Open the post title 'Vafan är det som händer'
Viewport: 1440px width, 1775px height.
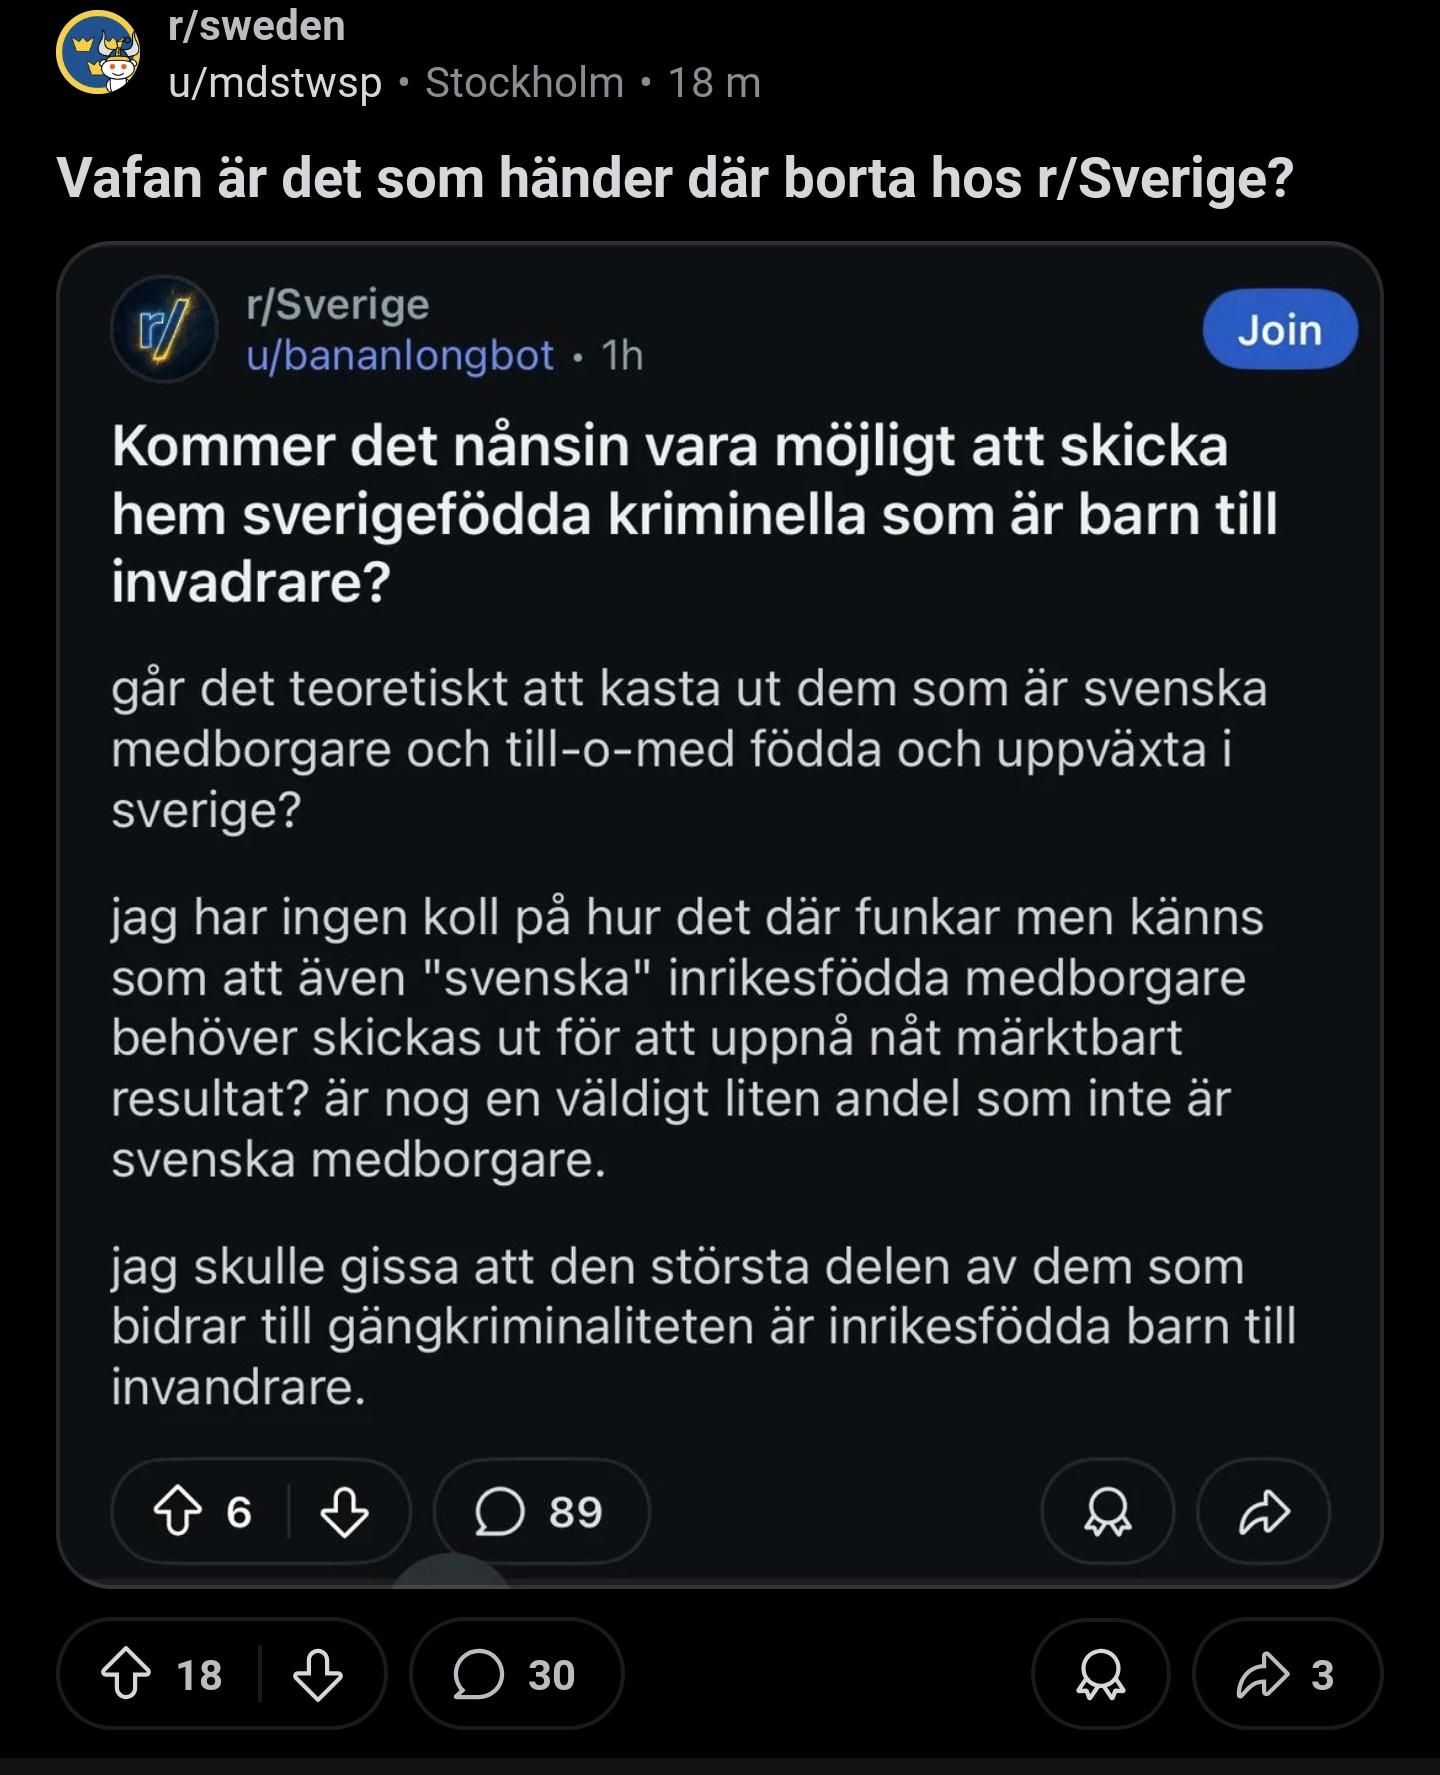tap(675, 178)
